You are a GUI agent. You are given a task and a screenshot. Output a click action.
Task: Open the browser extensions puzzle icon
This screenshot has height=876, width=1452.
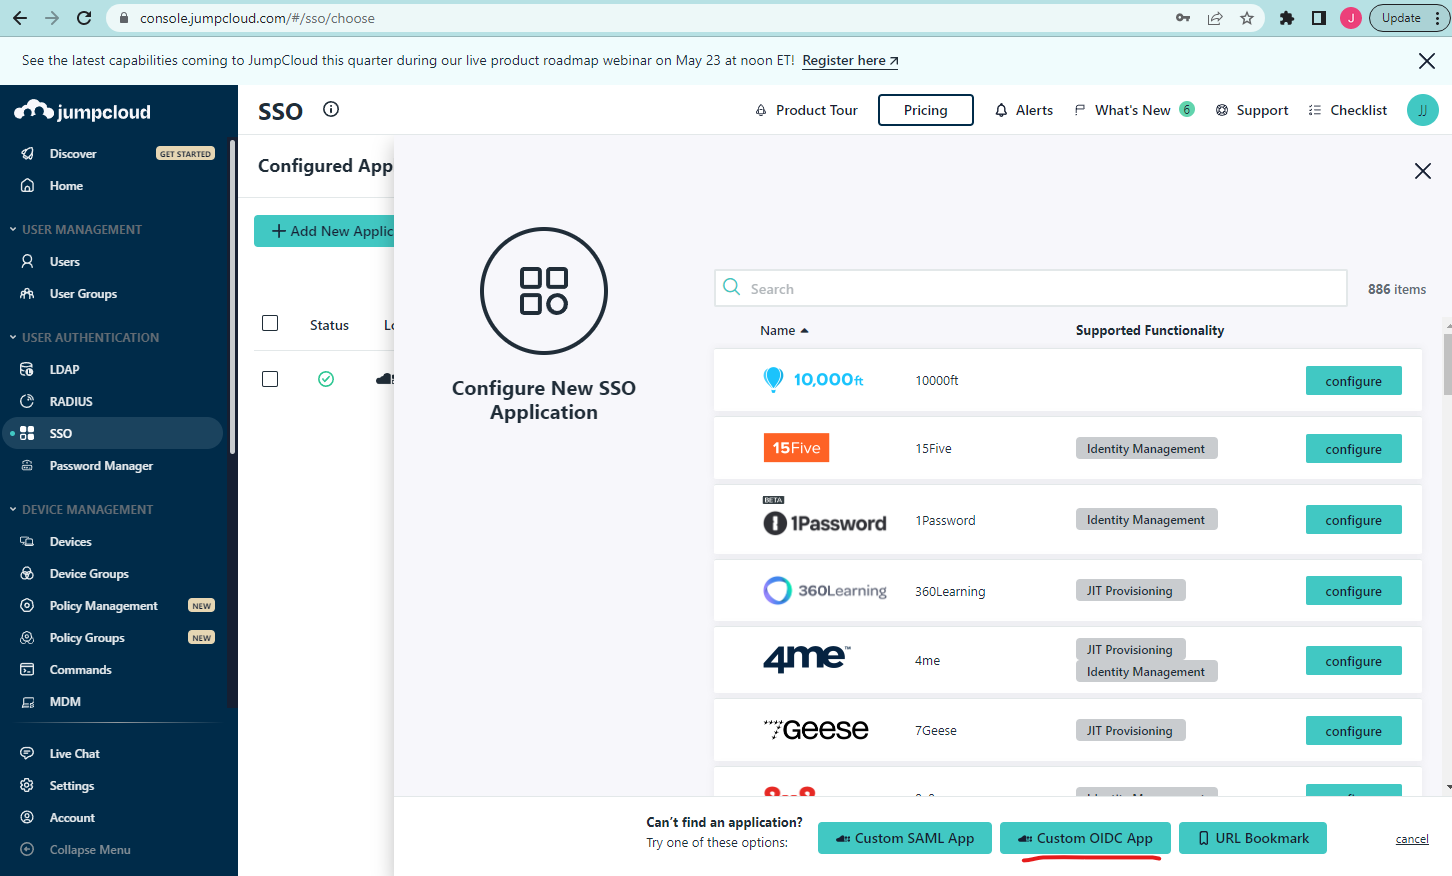pyautogui.click(x=1287, y=18)
